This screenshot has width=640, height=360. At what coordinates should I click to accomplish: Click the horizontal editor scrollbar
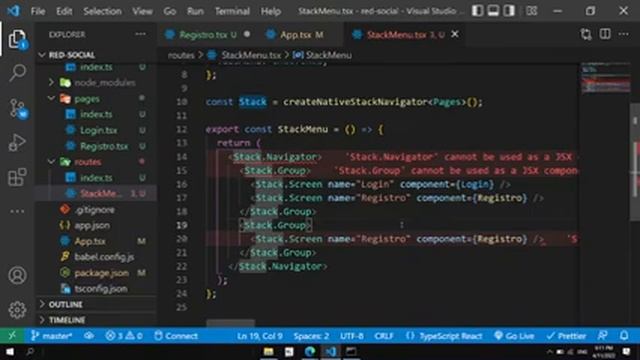[x=231, y=323]
